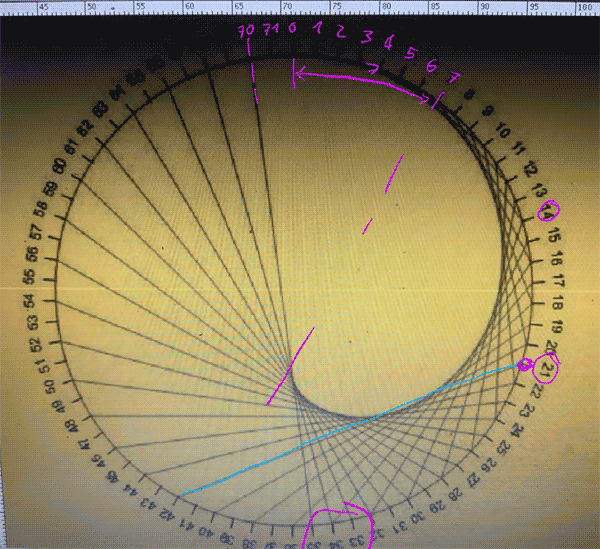The image size is (600, 549).
Task: Click the printed number 62 on the circle
Action: (x=86, y=126)
